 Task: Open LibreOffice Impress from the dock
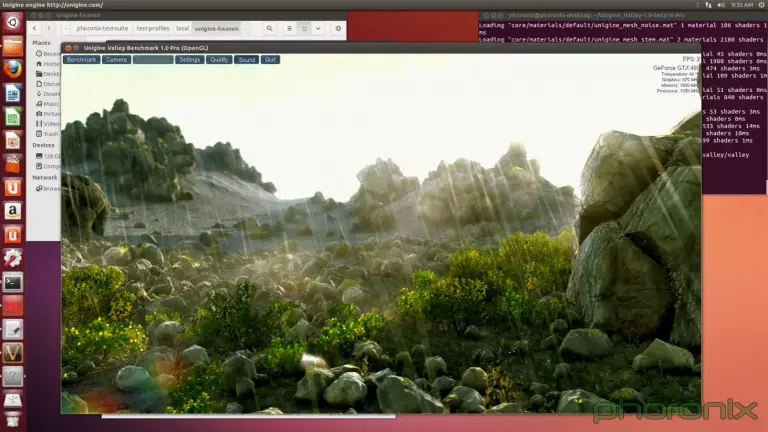(x=13, y=141)
